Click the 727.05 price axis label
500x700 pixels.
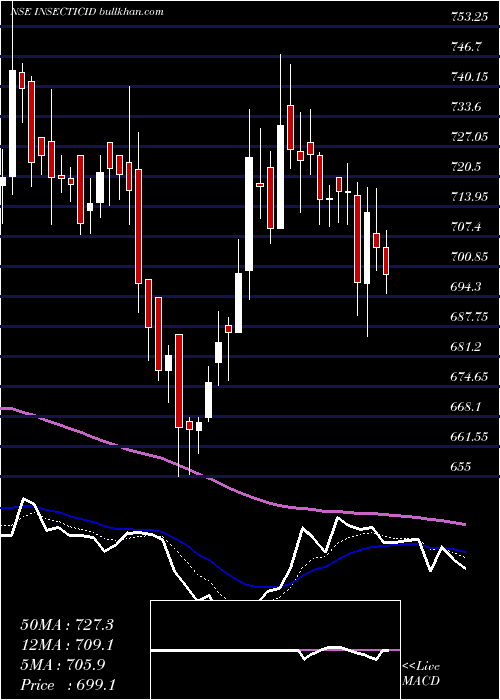click(469, 137)
